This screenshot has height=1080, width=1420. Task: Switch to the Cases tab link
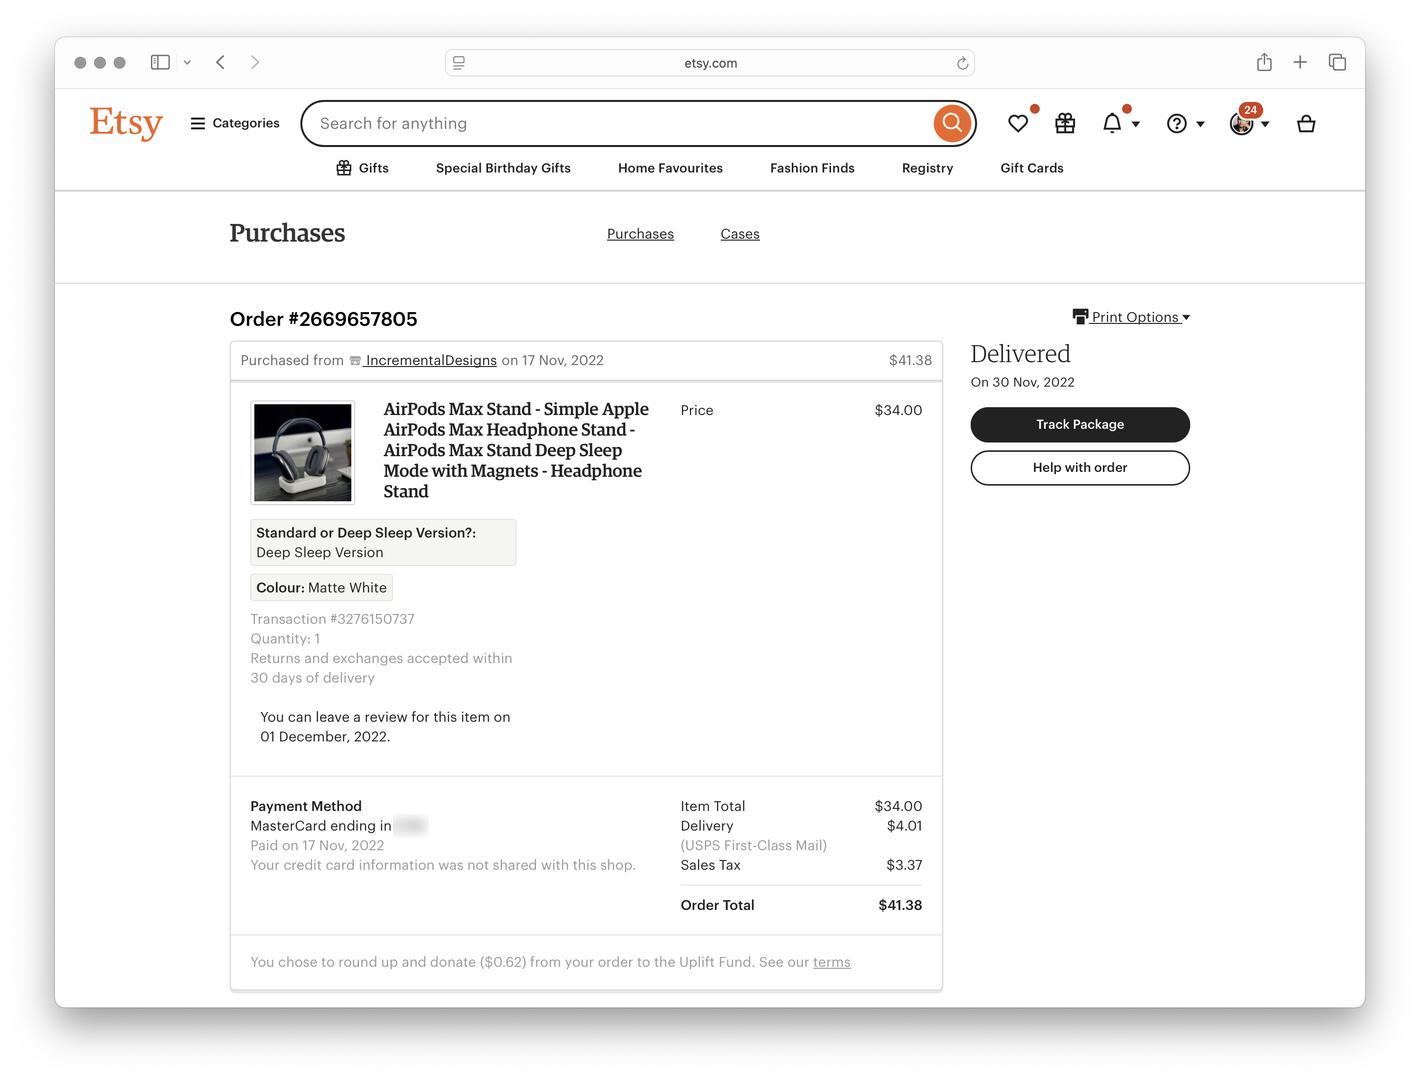[740, 234]
